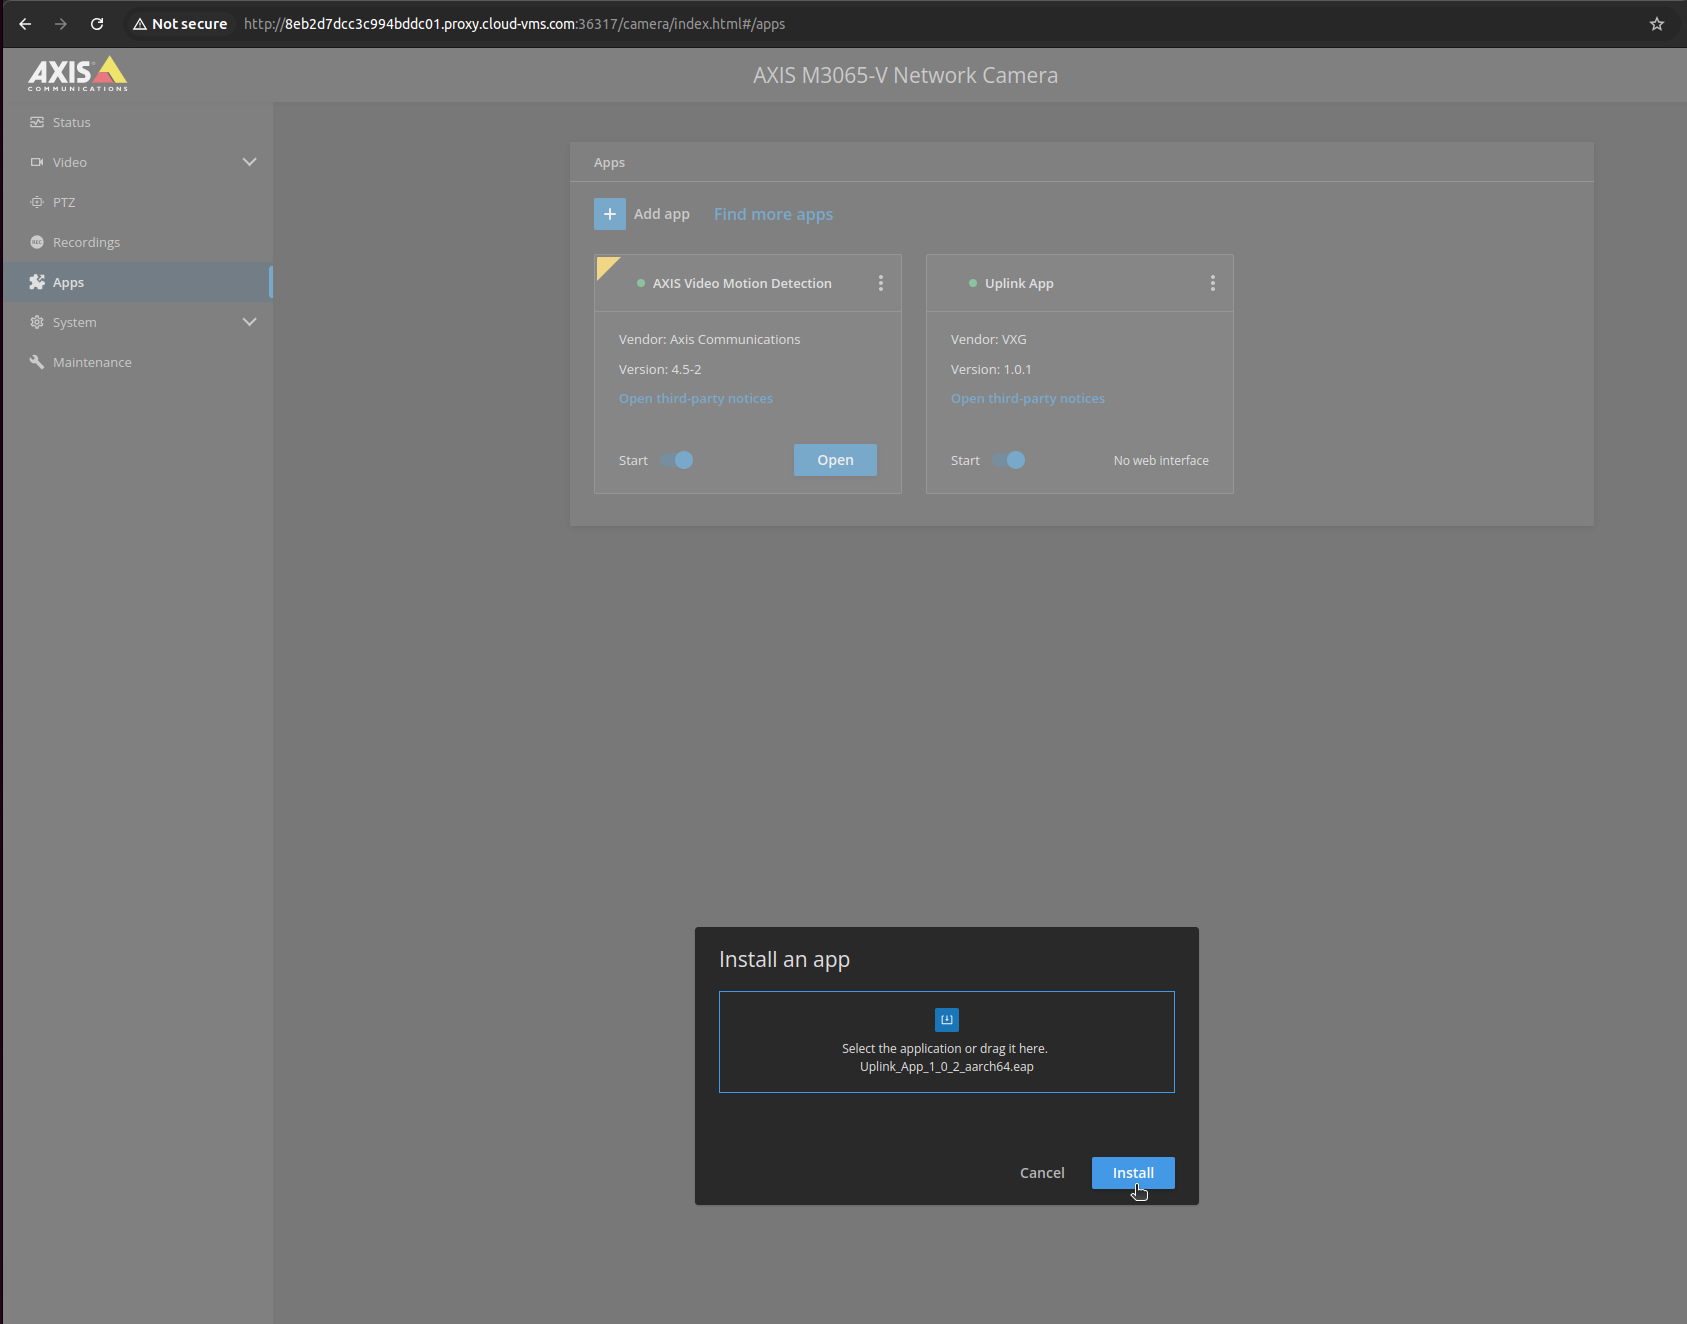Open AXIS Video Motion Detection options menu

pyautogui.click(x=880, y=283)
